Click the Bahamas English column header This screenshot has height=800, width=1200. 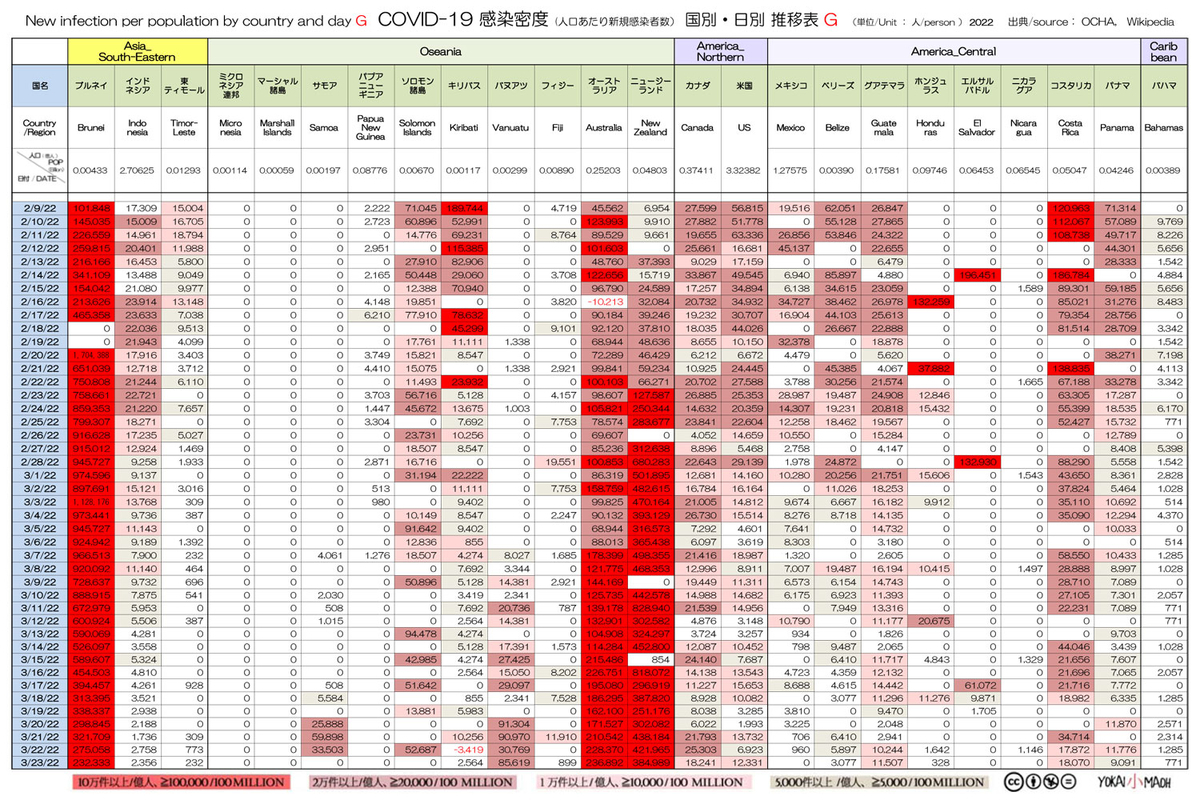pyautogui.click(x=1163, y=128)
